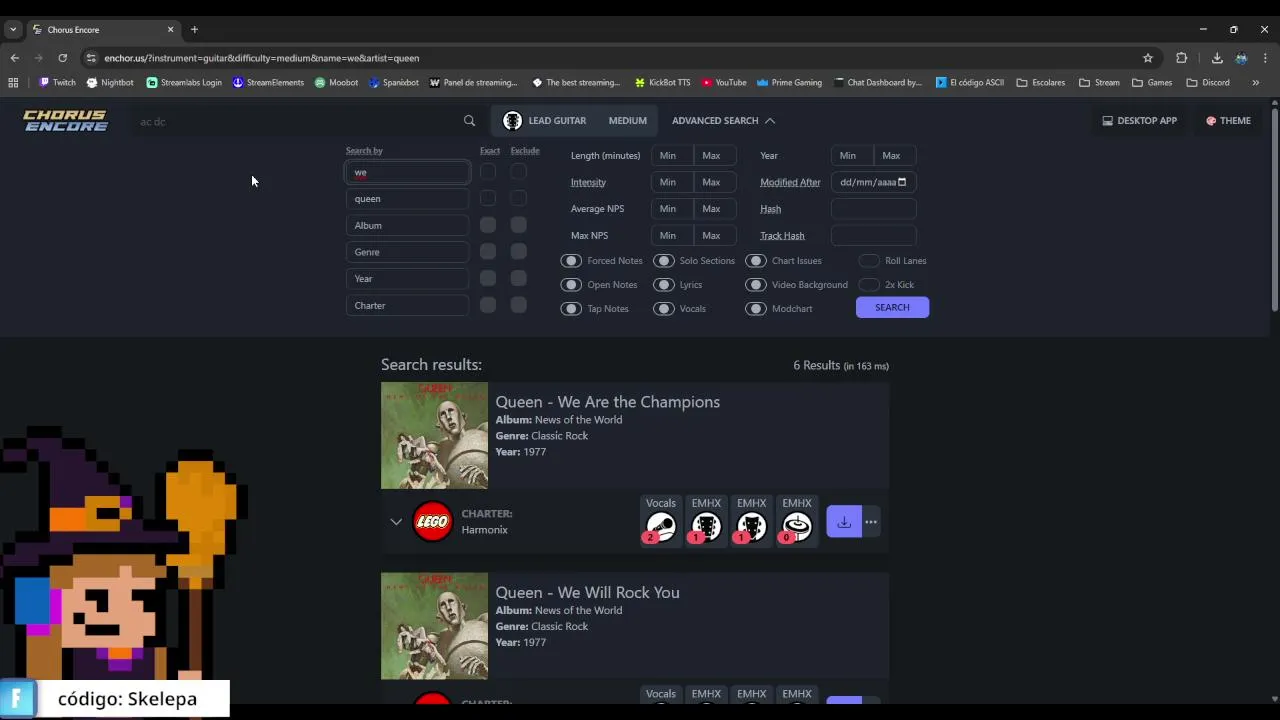Open the bookmarks apps grid icon

[x=13, y=83]
